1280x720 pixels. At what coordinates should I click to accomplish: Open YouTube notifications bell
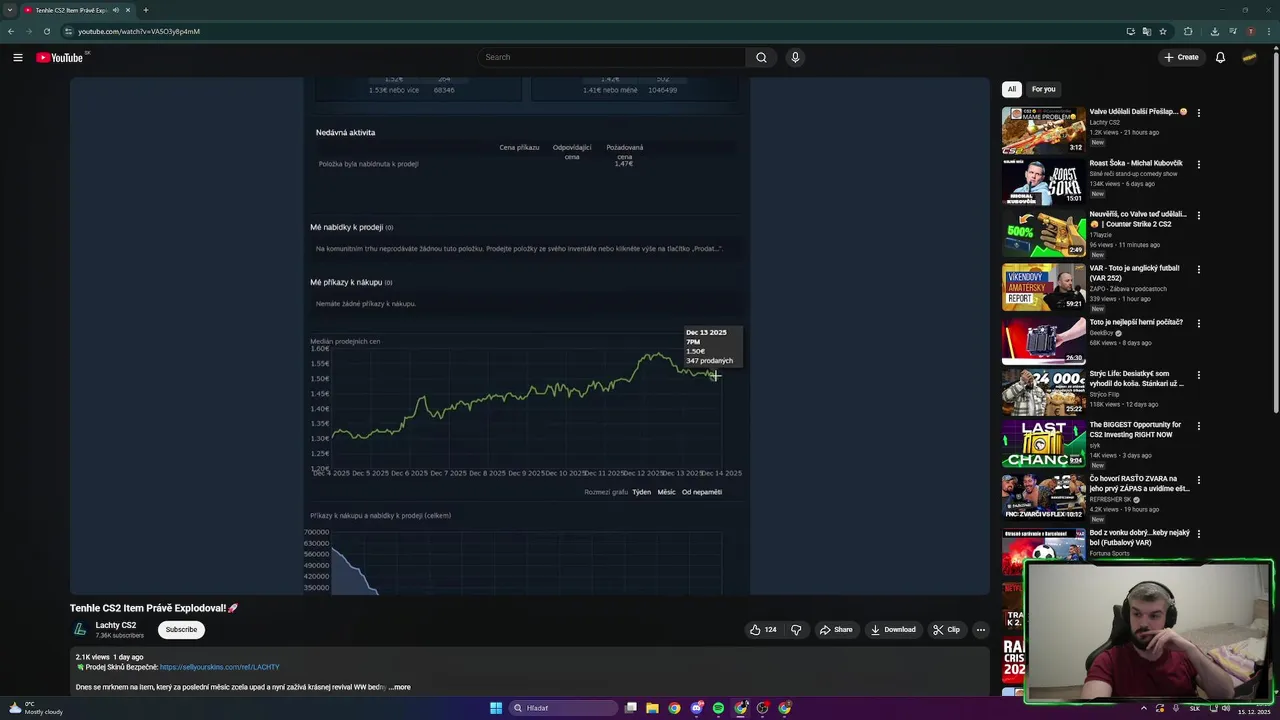1220,57
